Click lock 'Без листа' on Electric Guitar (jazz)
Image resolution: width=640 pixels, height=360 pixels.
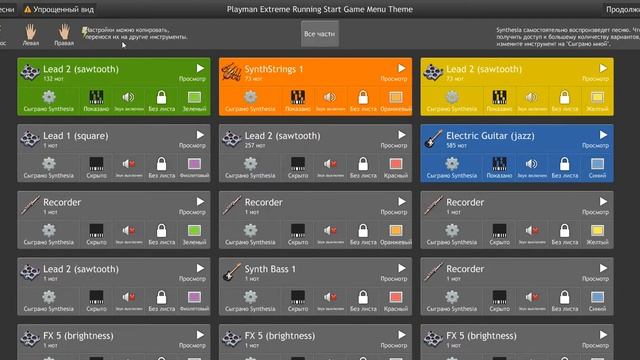564,164
